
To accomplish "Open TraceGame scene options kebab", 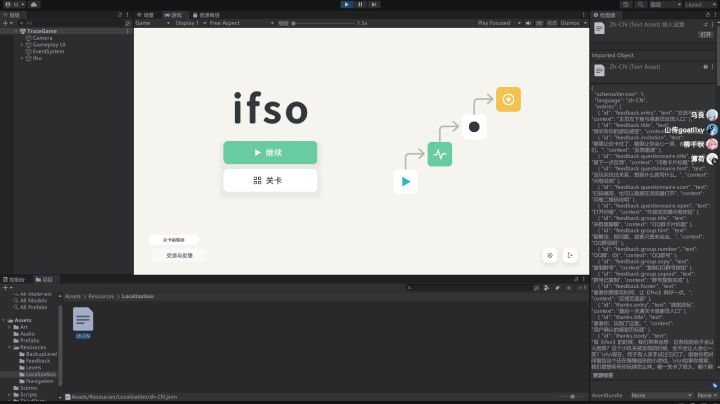I will coord(128,31).
